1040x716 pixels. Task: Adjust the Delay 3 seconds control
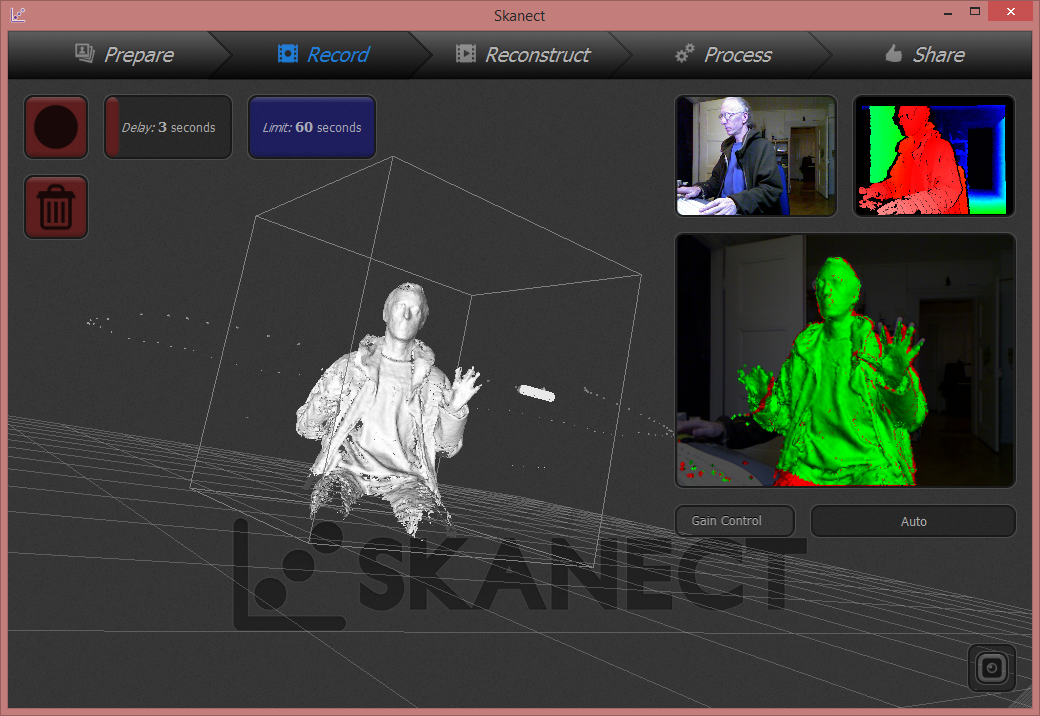click(x=168, y=127)
